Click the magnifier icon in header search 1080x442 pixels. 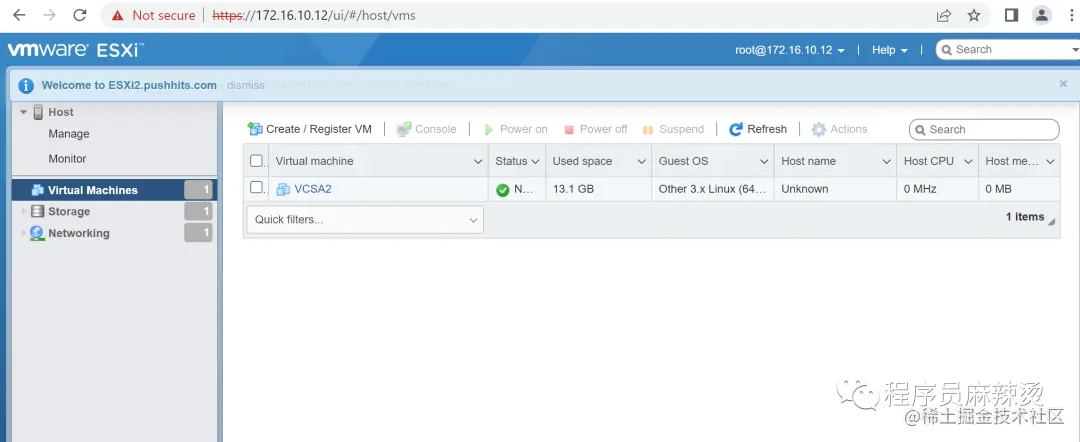947,50
